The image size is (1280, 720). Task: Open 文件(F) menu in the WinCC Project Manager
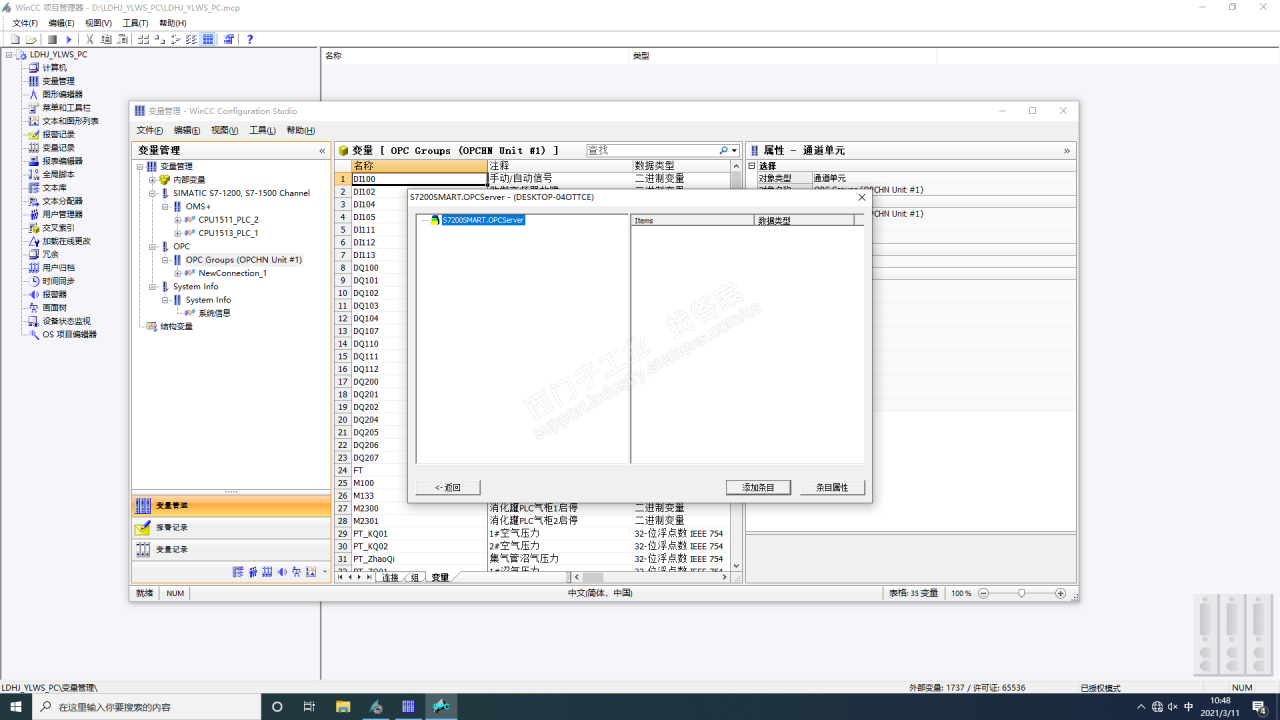(x=25, y=23)
